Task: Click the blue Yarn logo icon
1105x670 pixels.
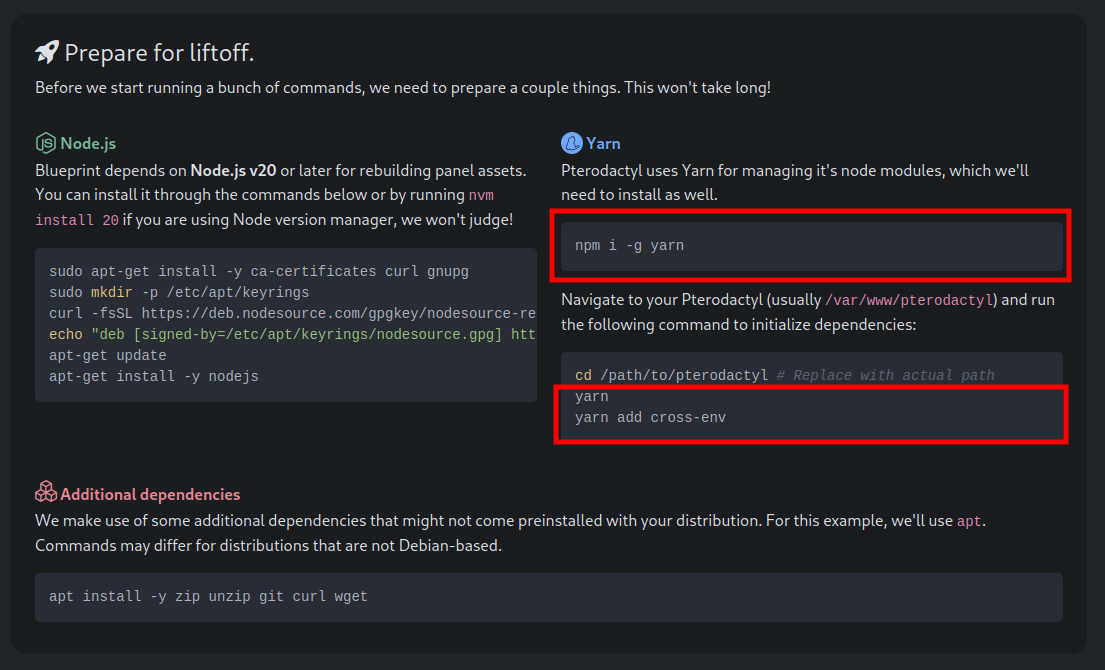Action: pos(572,143)
